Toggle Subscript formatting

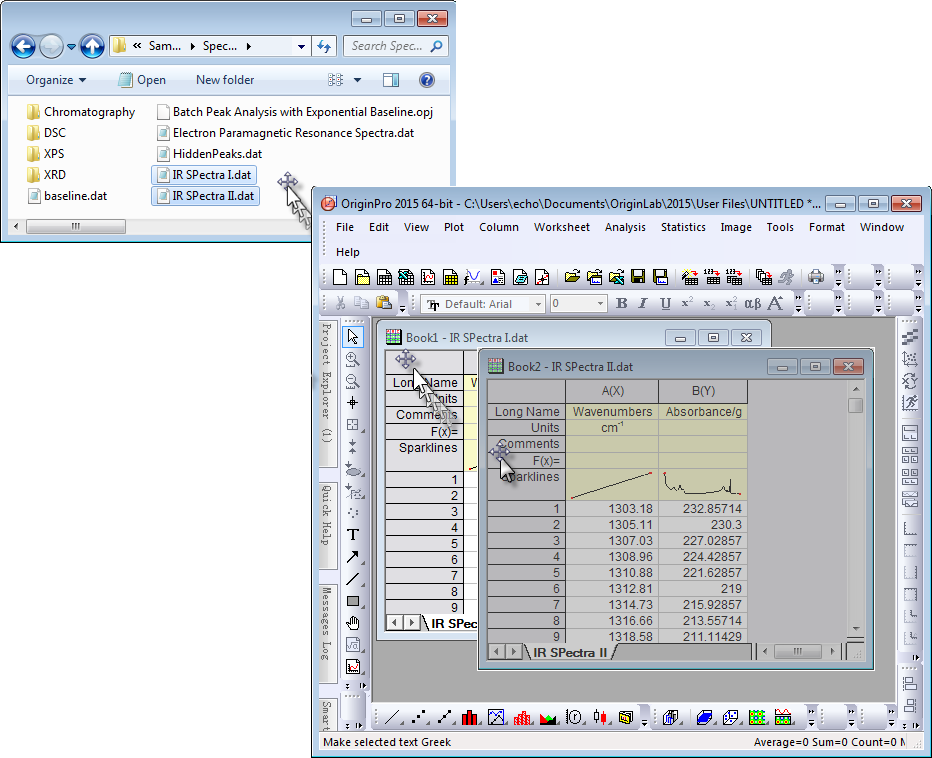coord(709,303)
